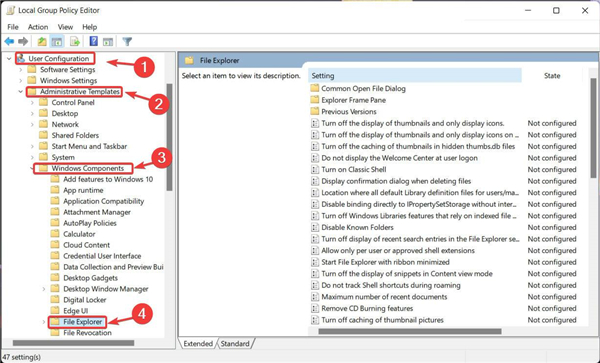600x363 pixels.
Task: Click the Filter funnel toolbar icon
Action: tap(127, 41)
